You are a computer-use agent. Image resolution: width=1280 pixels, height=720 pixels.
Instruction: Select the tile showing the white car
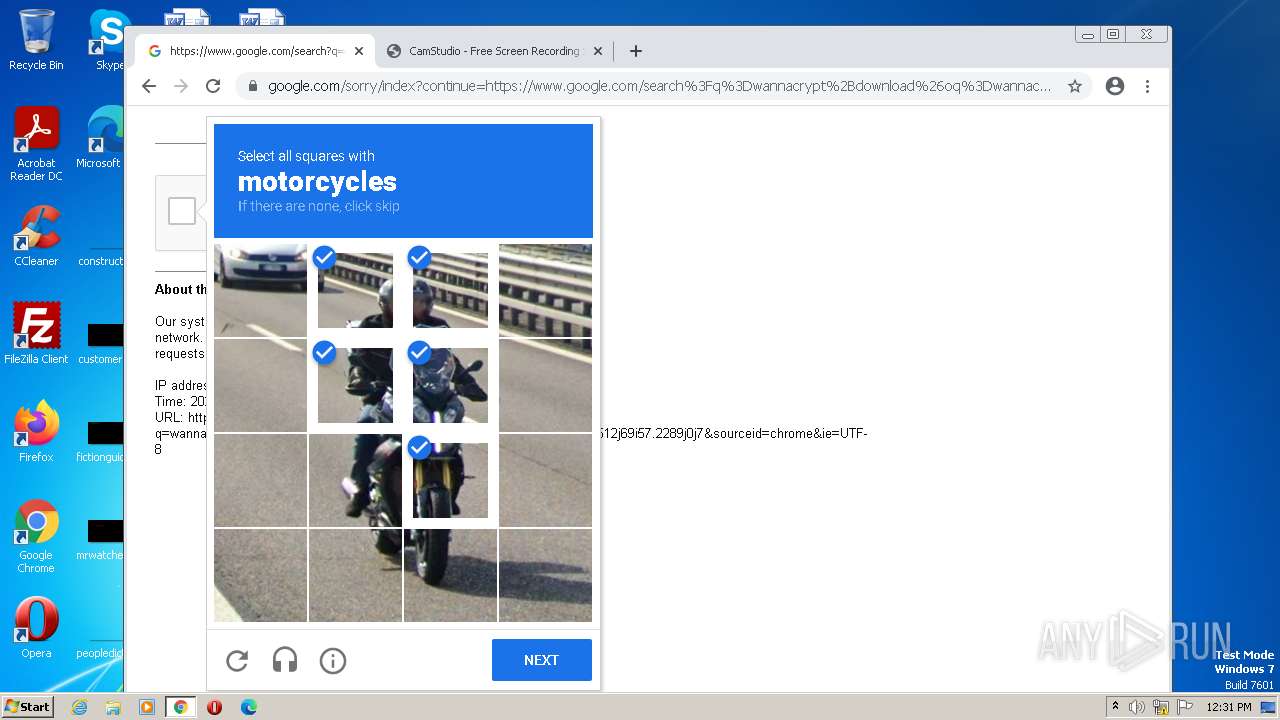coord(260,290)
